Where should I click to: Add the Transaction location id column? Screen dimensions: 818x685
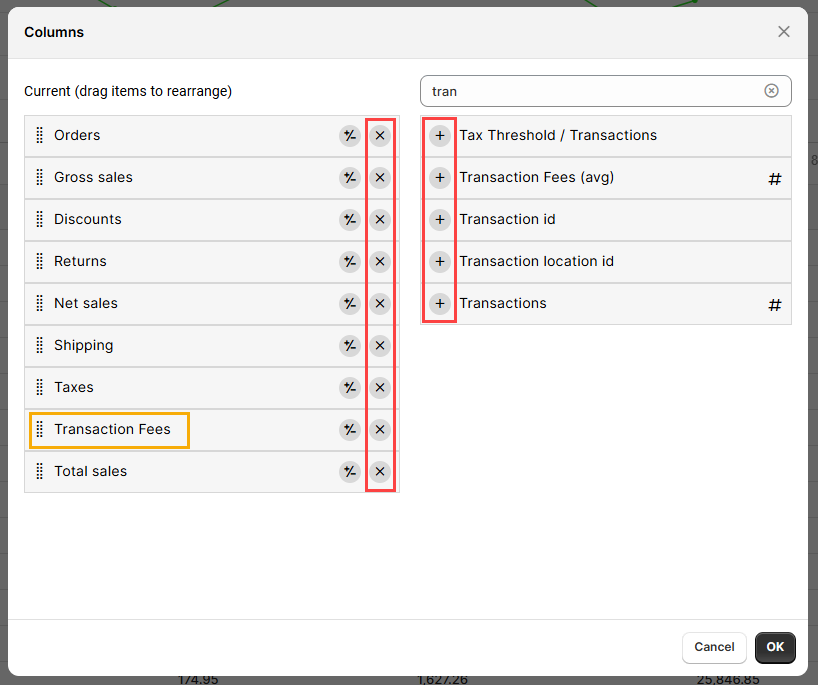click(440, 262)
